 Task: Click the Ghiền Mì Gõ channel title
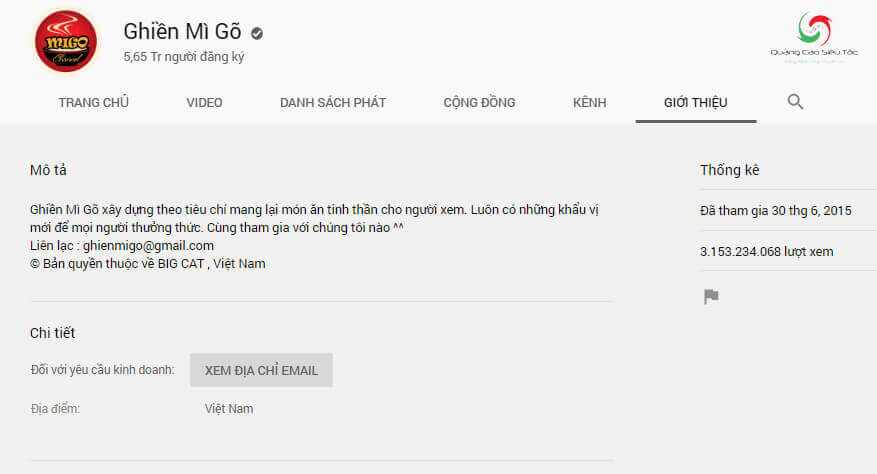[x=182, y=31]
